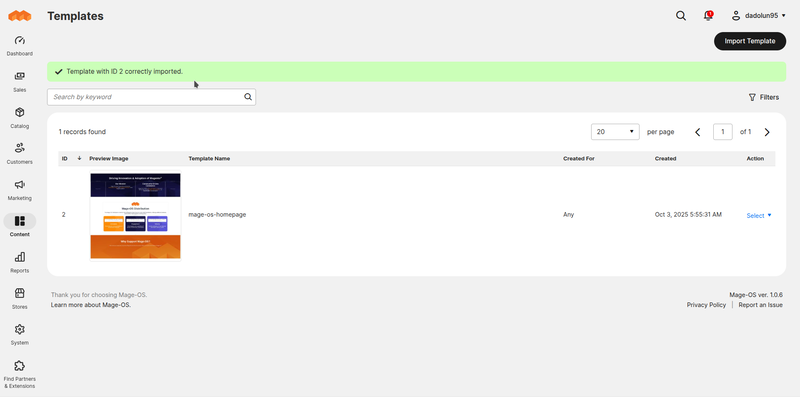Click the Mage-OS orange logo
Screen dimensions: 800x397
tap(19, 16)
